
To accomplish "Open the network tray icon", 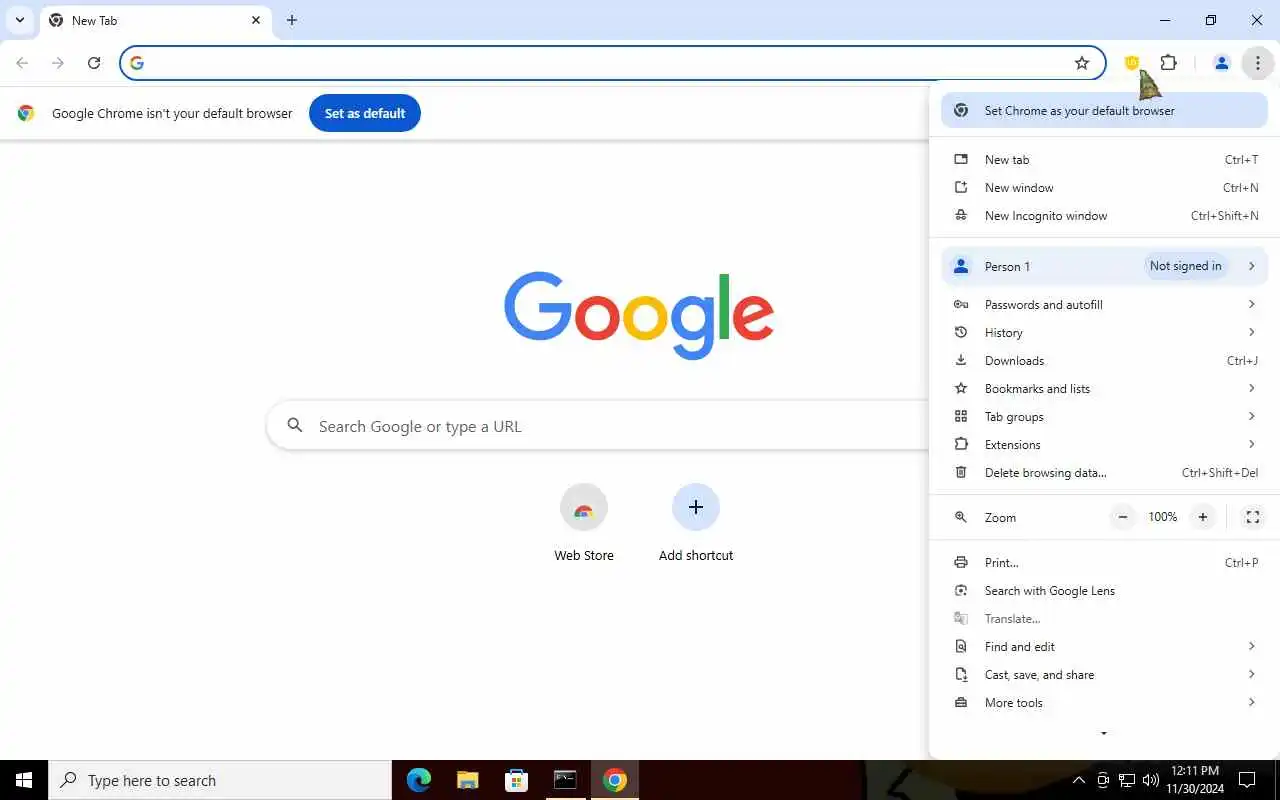I will pos(1126,780).
